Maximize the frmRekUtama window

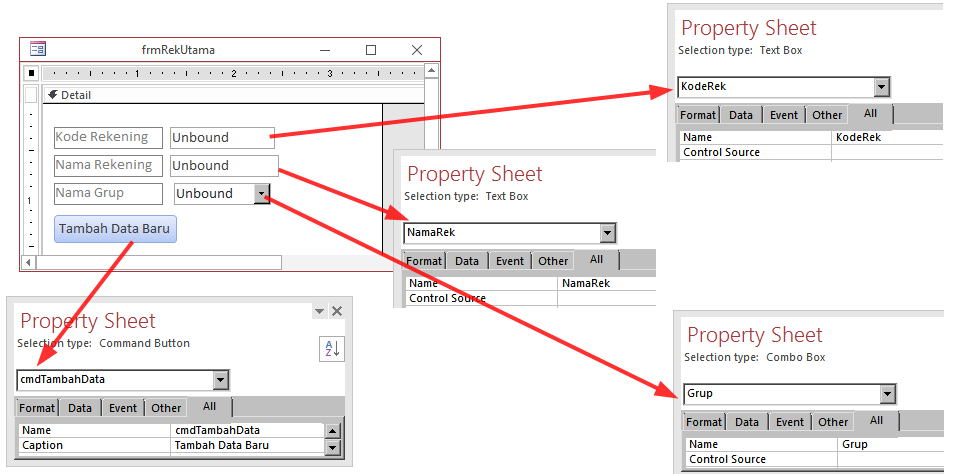(x=371, y=50)
